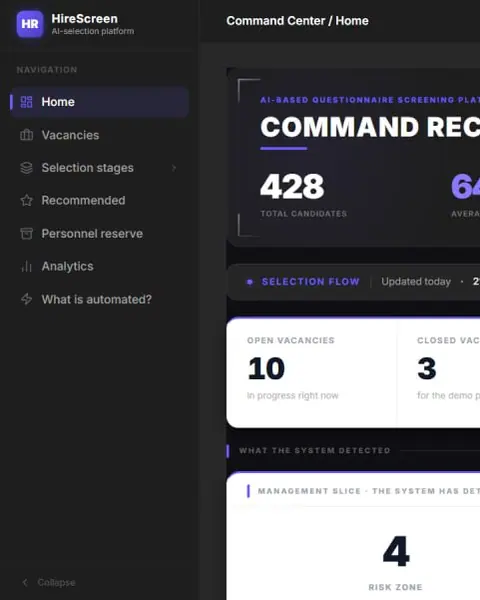The width and height of the screenshot is (480, 600).
Task: Collapse the sidebar navigation
Action: (x=49, y=582)
